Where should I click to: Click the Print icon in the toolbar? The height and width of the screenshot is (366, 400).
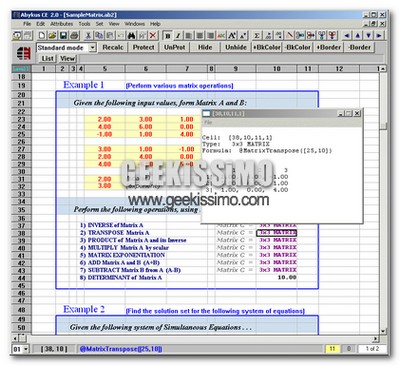[x=74, y=35]
